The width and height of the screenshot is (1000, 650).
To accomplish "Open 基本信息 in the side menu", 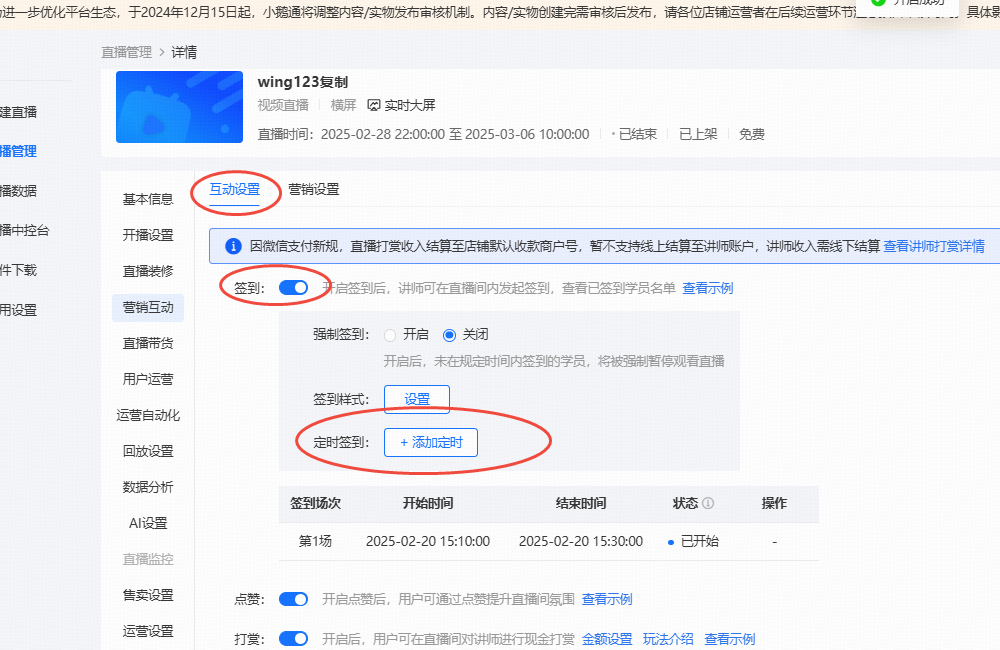I will 148,199.
